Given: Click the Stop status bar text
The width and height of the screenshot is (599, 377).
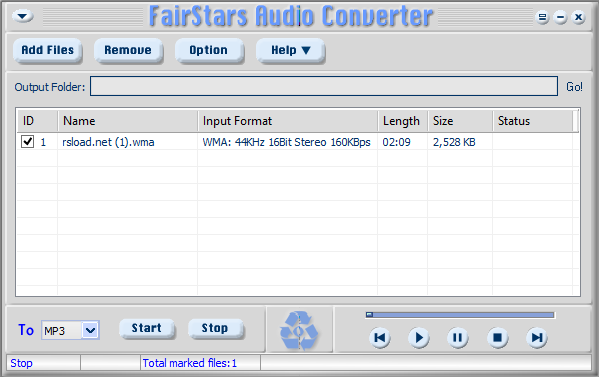Looking at the screenshot, I should tap(21, 363).
